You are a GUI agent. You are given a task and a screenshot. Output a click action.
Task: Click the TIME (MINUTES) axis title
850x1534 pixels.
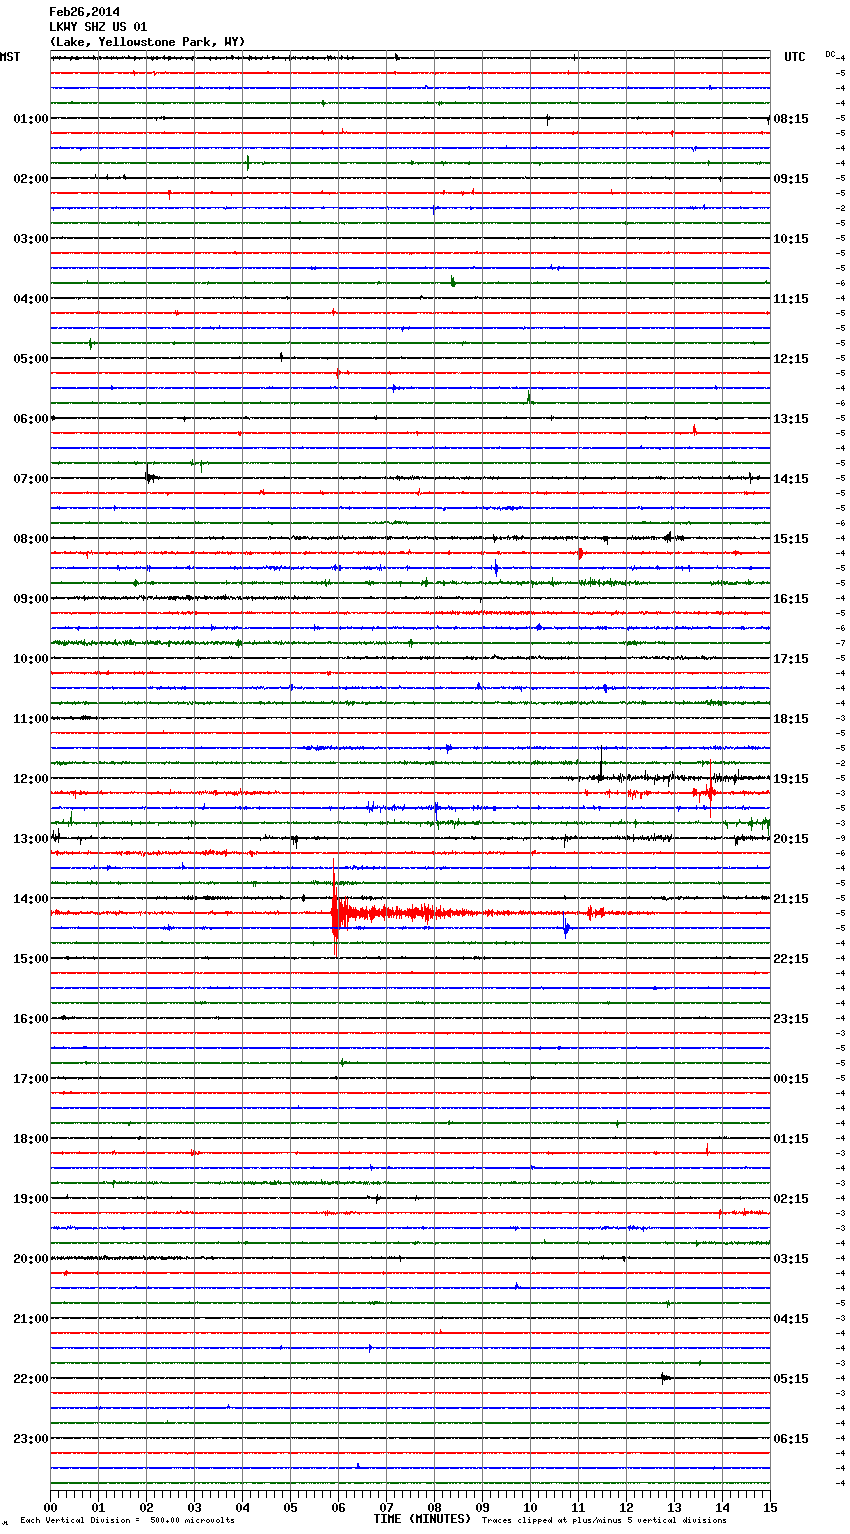(x=422, y=1519)
